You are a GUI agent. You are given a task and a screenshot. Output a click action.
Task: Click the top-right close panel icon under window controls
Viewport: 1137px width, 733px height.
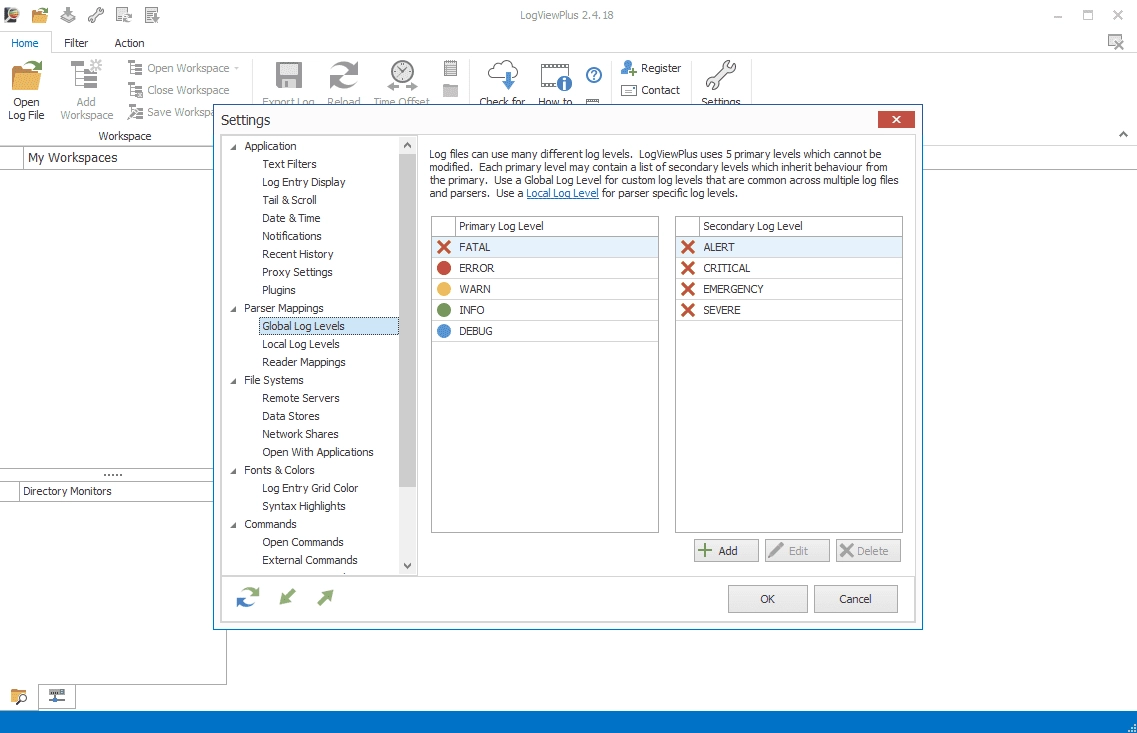coord(1116,42)
